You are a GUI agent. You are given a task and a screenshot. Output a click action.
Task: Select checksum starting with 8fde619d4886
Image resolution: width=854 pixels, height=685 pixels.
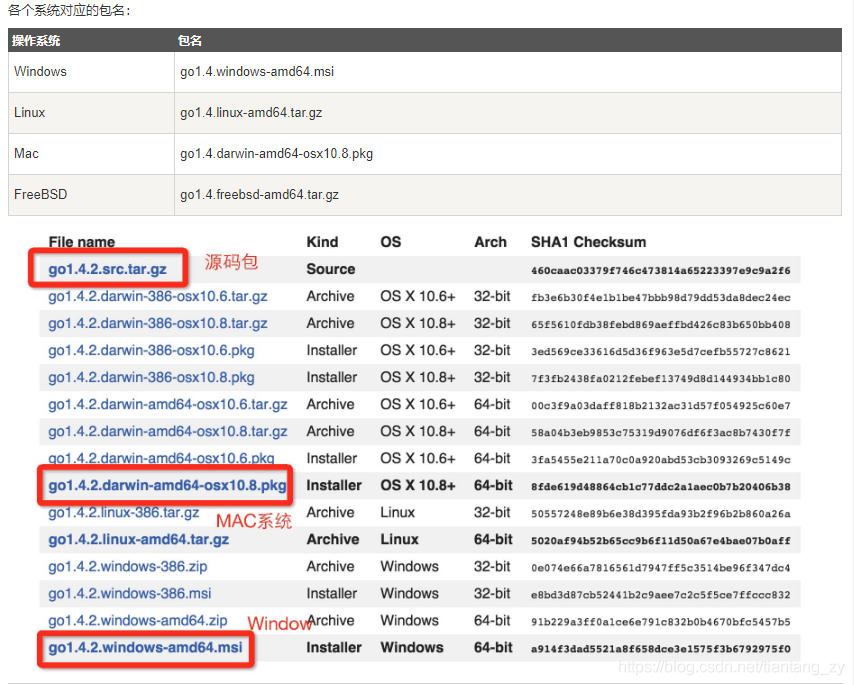pyautogui.click(x=661, y=486)
